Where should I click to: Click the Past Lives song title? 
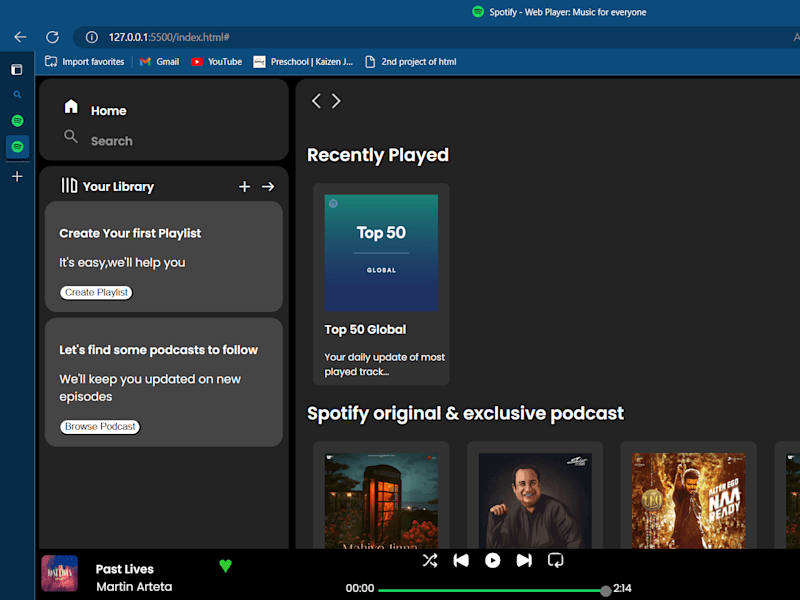124,569
